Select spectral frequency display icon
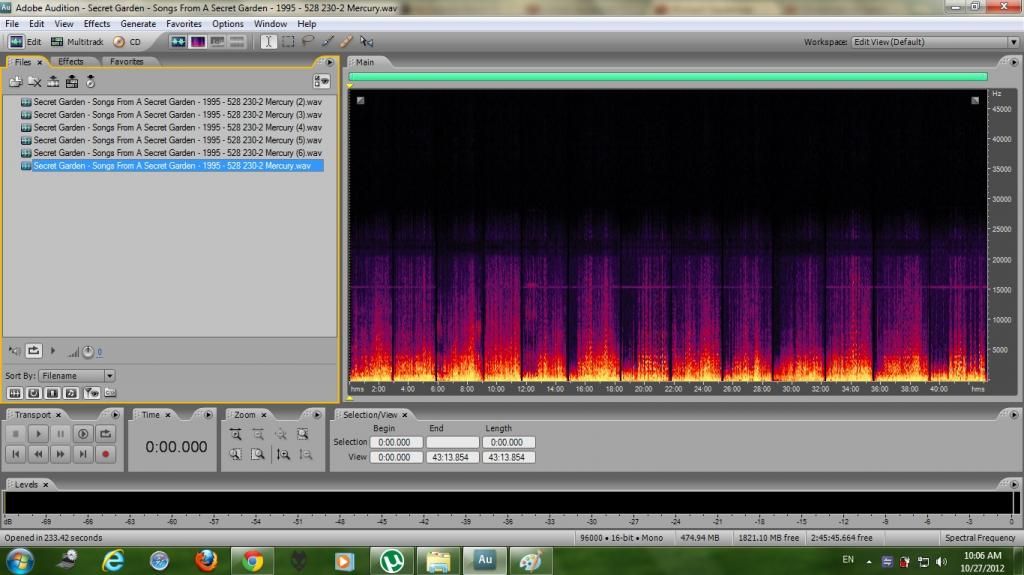The width and height of the screenshot is (1024, 575). 197,42
